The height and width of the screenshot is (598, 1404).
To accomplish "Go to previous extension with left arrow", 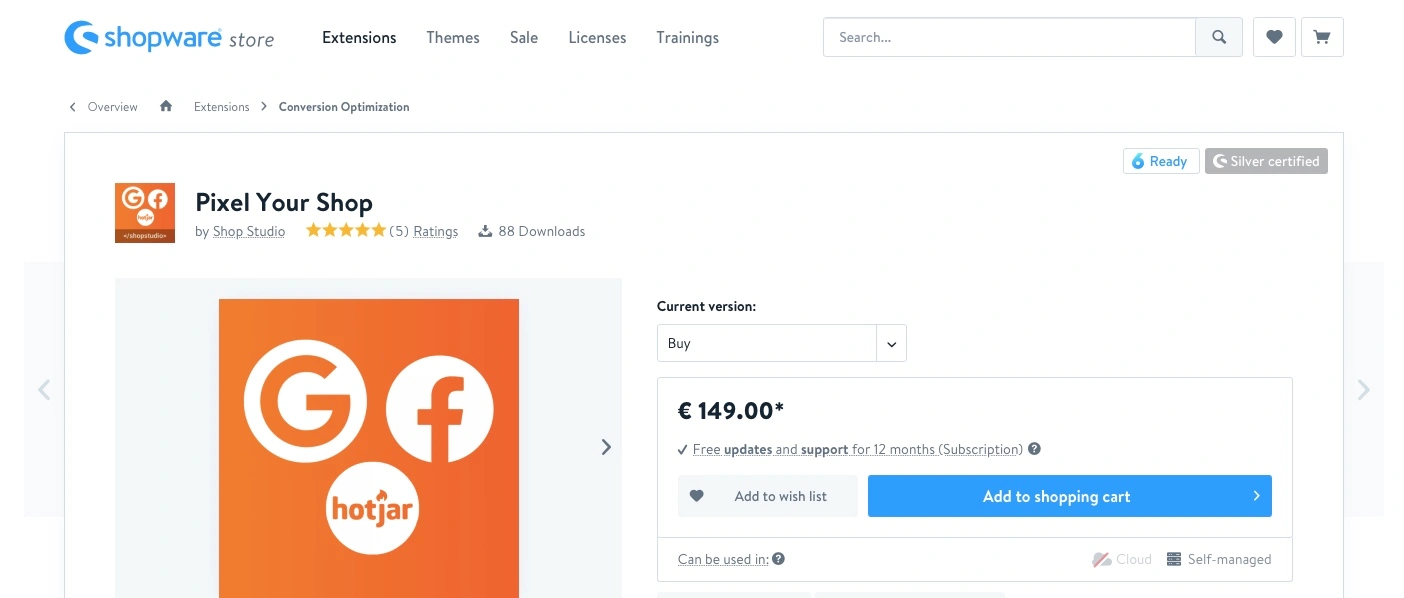I will [x=44, y=390].
